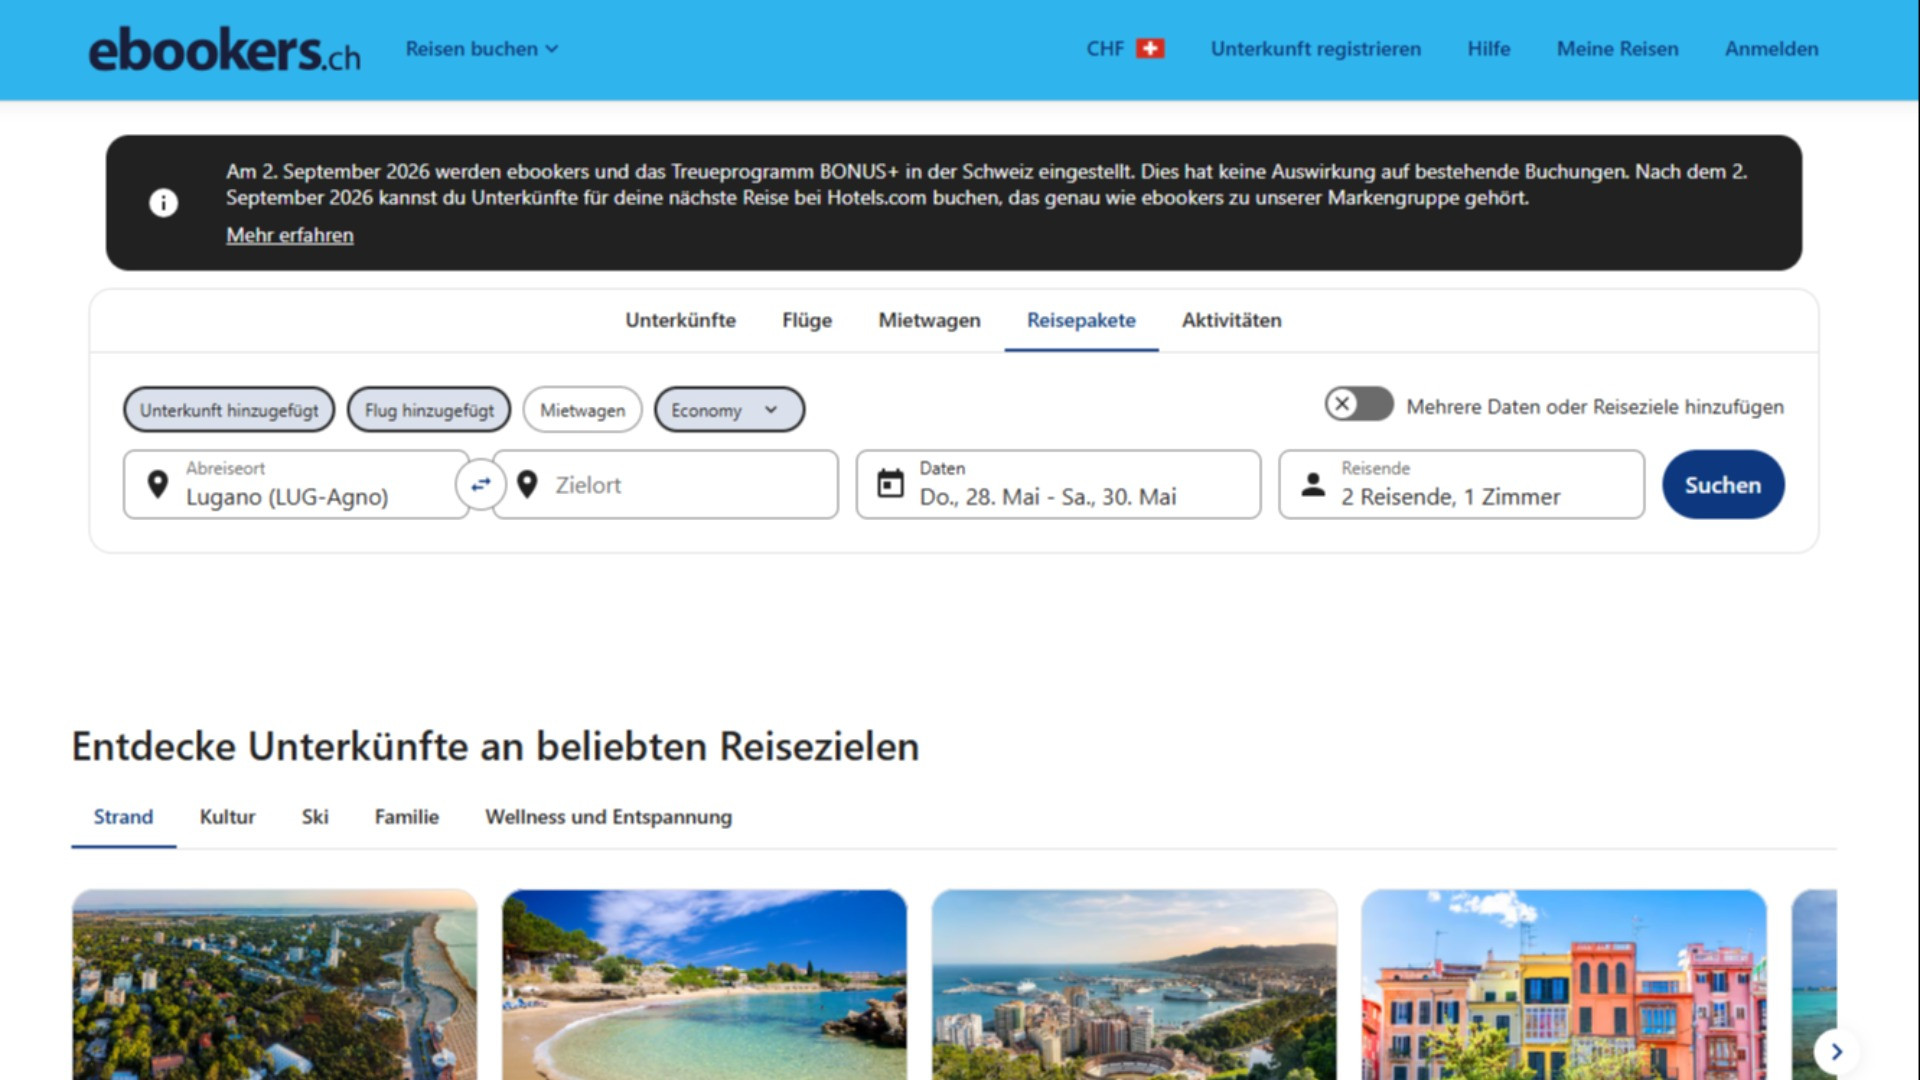
Task: Enable the Mietwagen chip option
Action: (582, 410)
